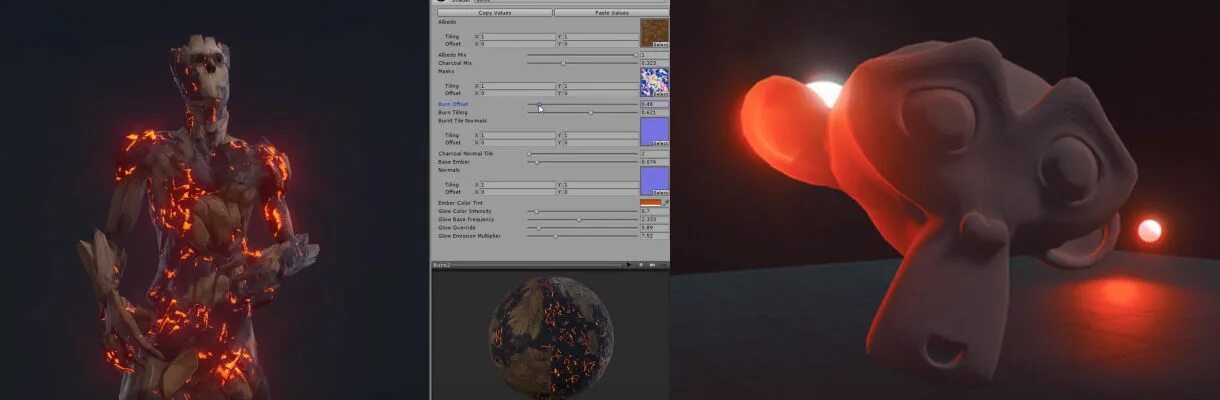Screen dimensions: 1220x400
Task: Open the Ember Color Tint color swatch
Action: [x=650, y=203]
